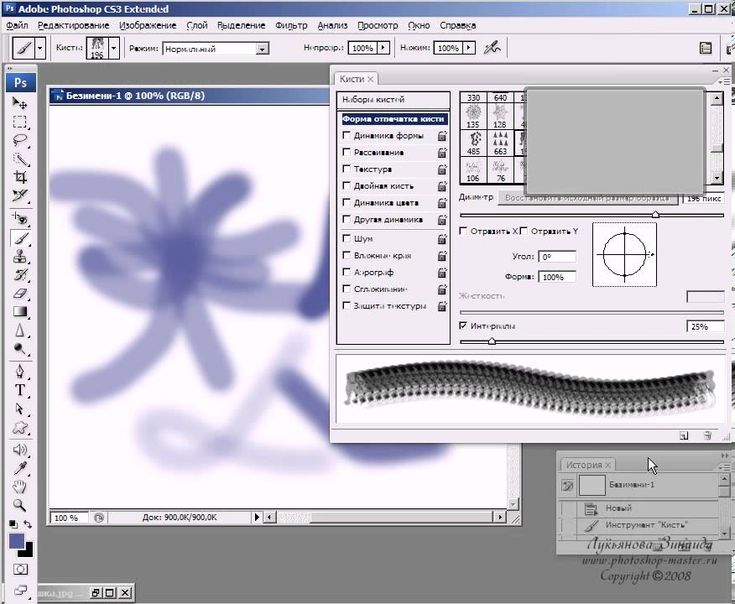Select the Slice tool

pyautogui.click(x=20, y=195)
